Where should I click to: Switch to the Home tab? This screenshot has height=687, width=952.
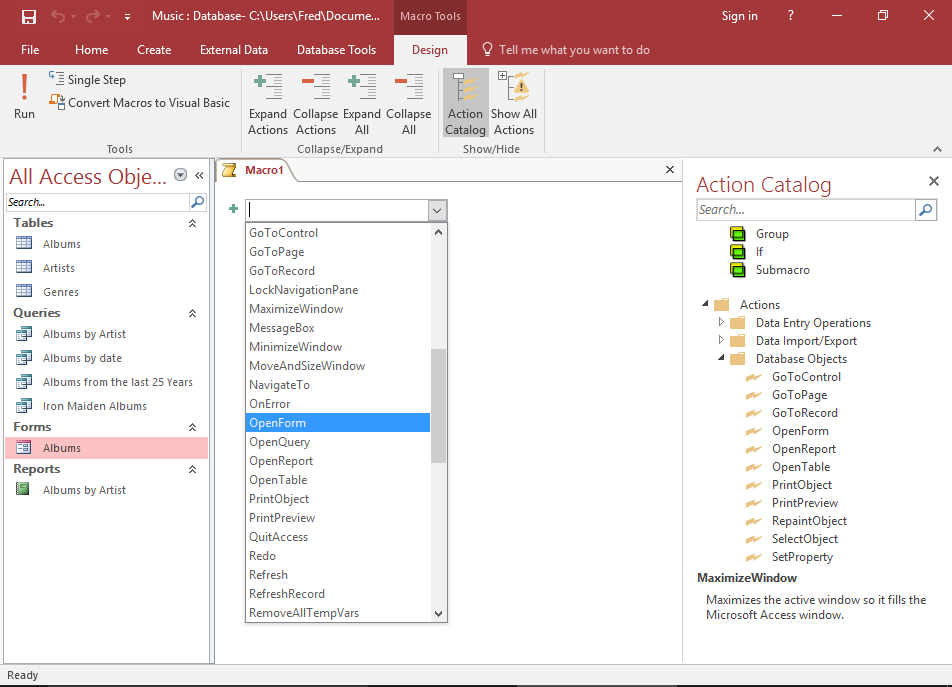click(x=92, y=50)
